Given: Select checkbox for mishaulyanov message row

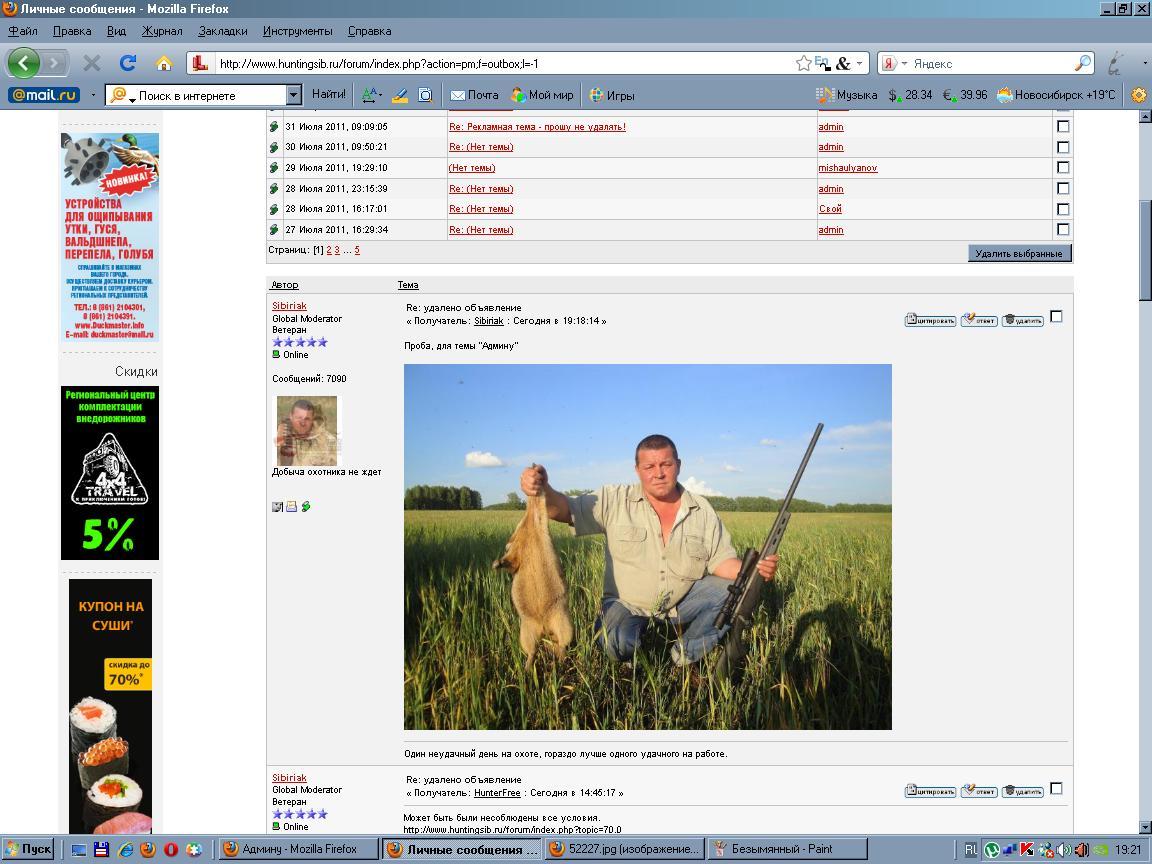Looking at the screenshot, I should point(1063,168).
